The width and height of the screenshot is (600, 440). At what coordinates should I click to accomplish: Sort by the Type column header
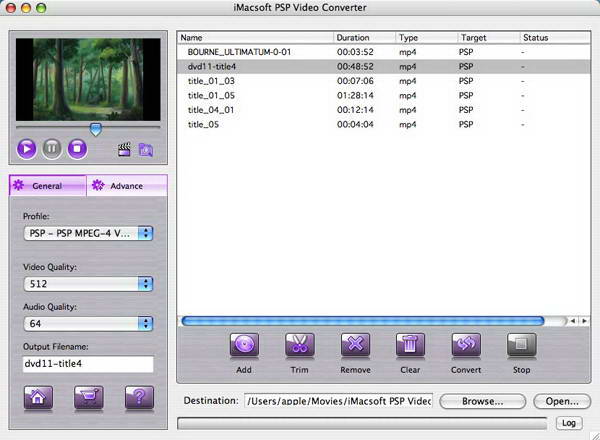pyautogui.click(x=427, y=37)
